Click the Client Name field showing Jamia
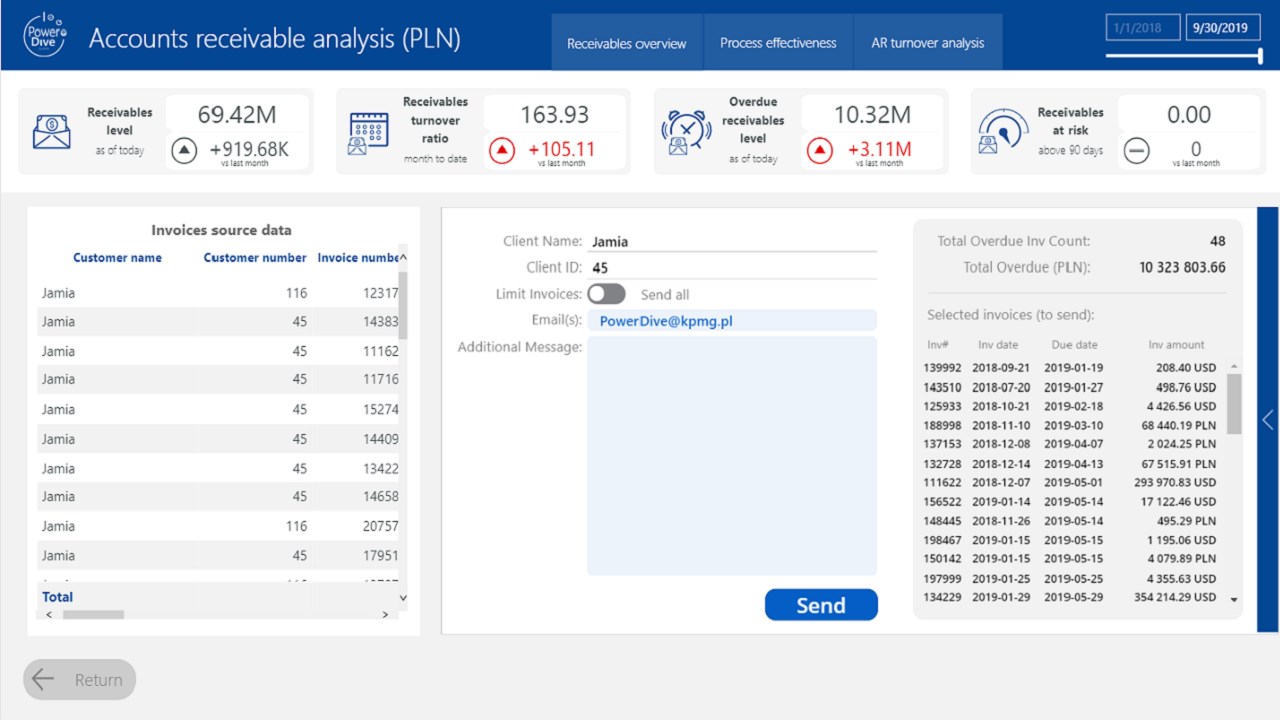The width and height of the screenshot is (1280, 720). click(732, 241)
